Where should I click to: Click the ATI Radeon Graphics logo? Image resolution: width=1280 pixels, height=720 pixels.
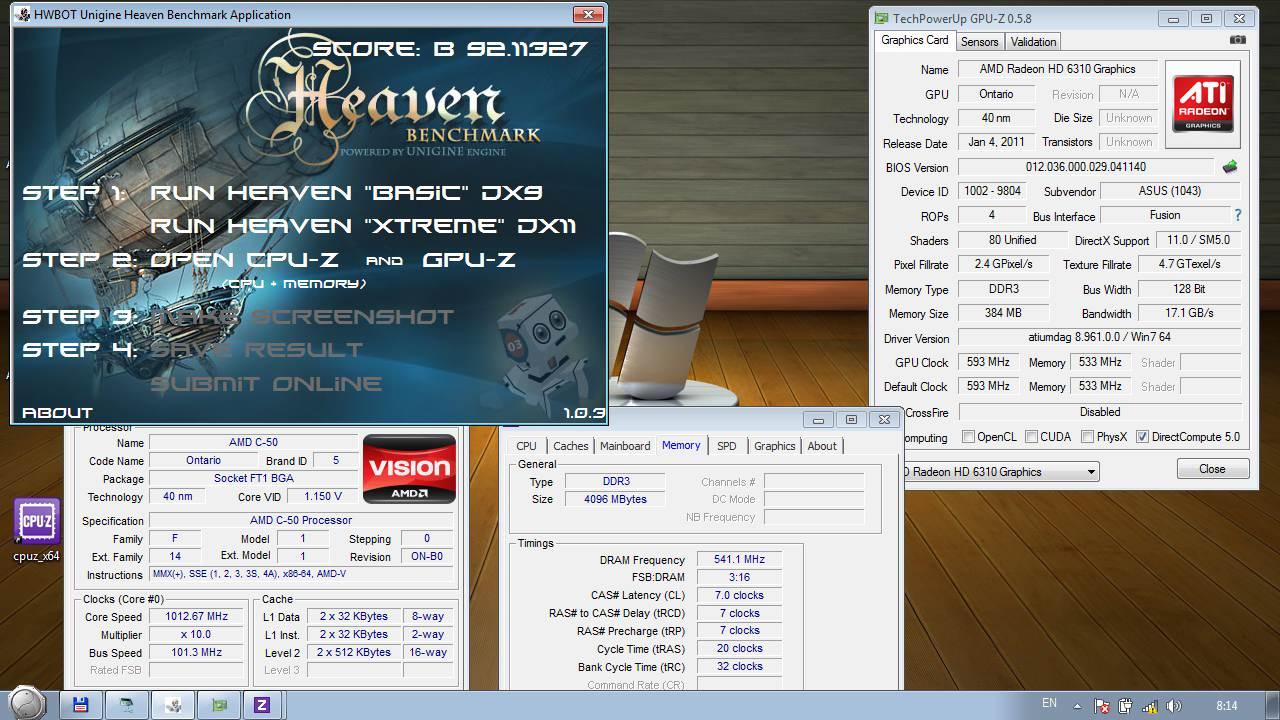pyautogui.click(x=1203, y=104)
